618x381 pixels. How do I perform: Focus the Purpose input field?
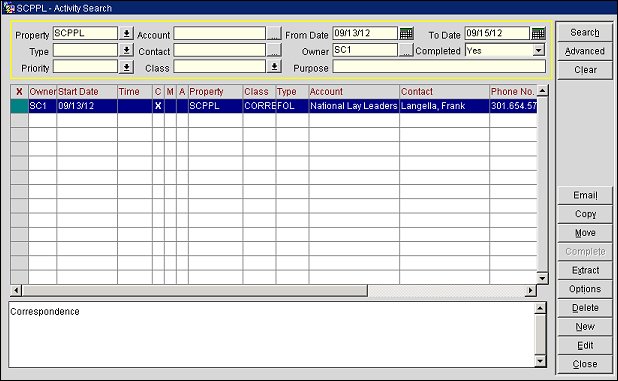(x=439, y=67)
